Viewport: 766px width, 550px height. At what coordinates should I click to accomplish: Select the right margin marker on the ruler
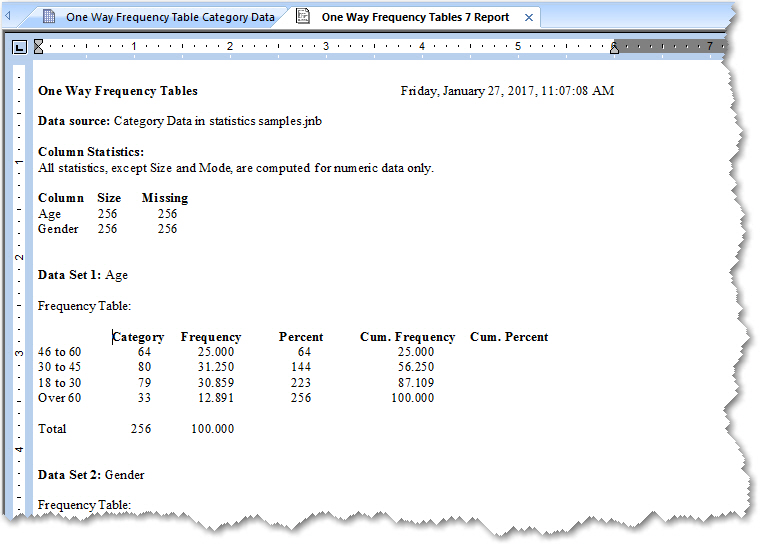pyautogui.click(x=614, y=47)
